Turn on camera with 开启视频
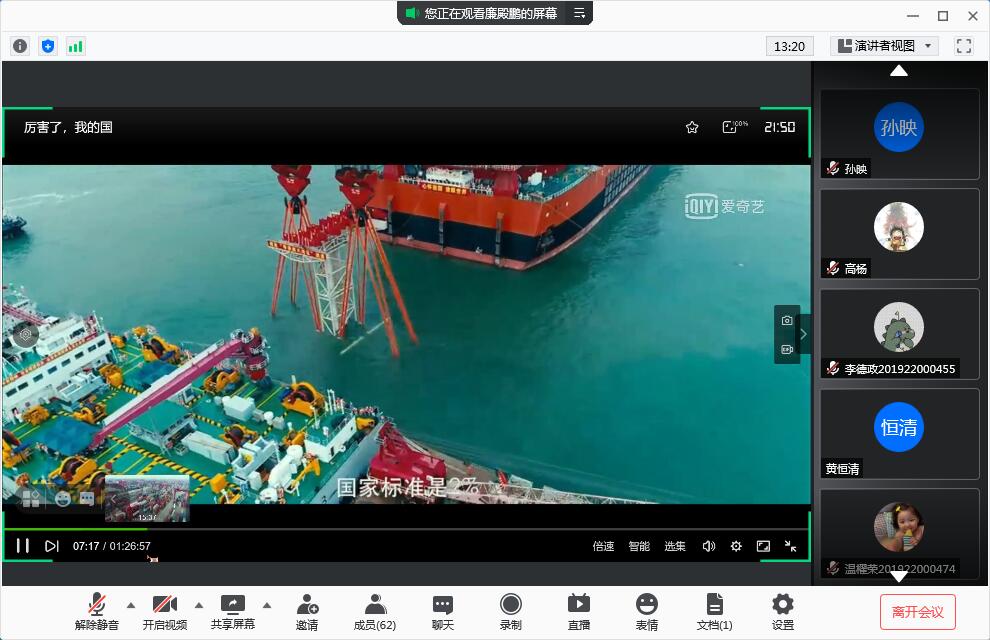 [165, 612]
